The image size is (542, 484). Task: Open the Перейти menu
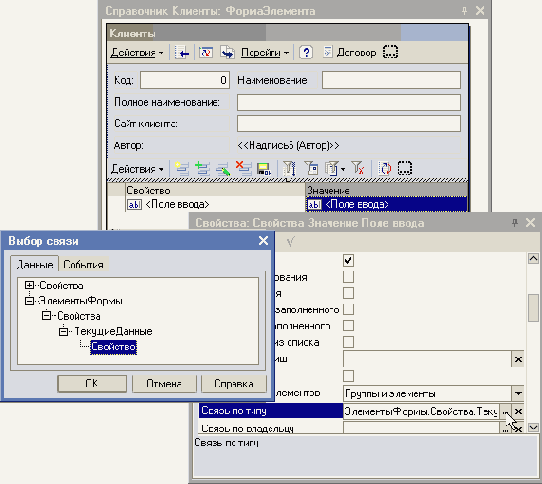(264, 53)
